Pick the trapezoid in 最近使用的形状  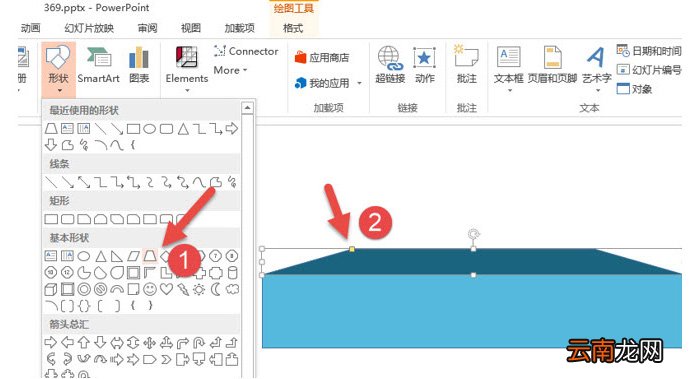click(51, 129)
